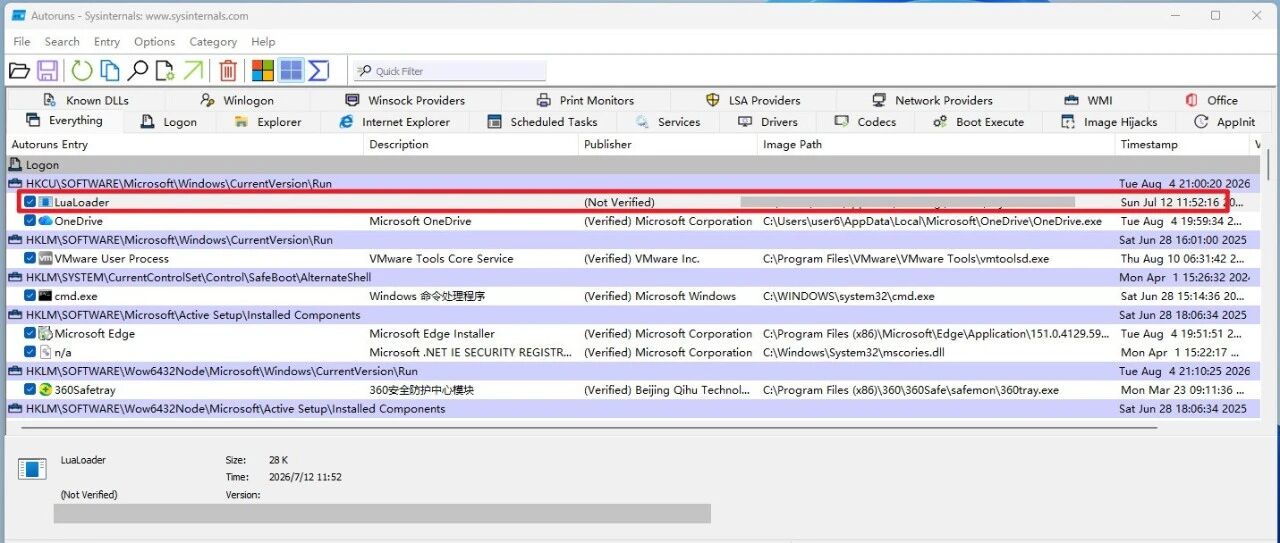Viewport: 1280px width, 543px height.
Task: Uncheck the LuaLoader entry checkbox
Action: (x=30, y=202)
